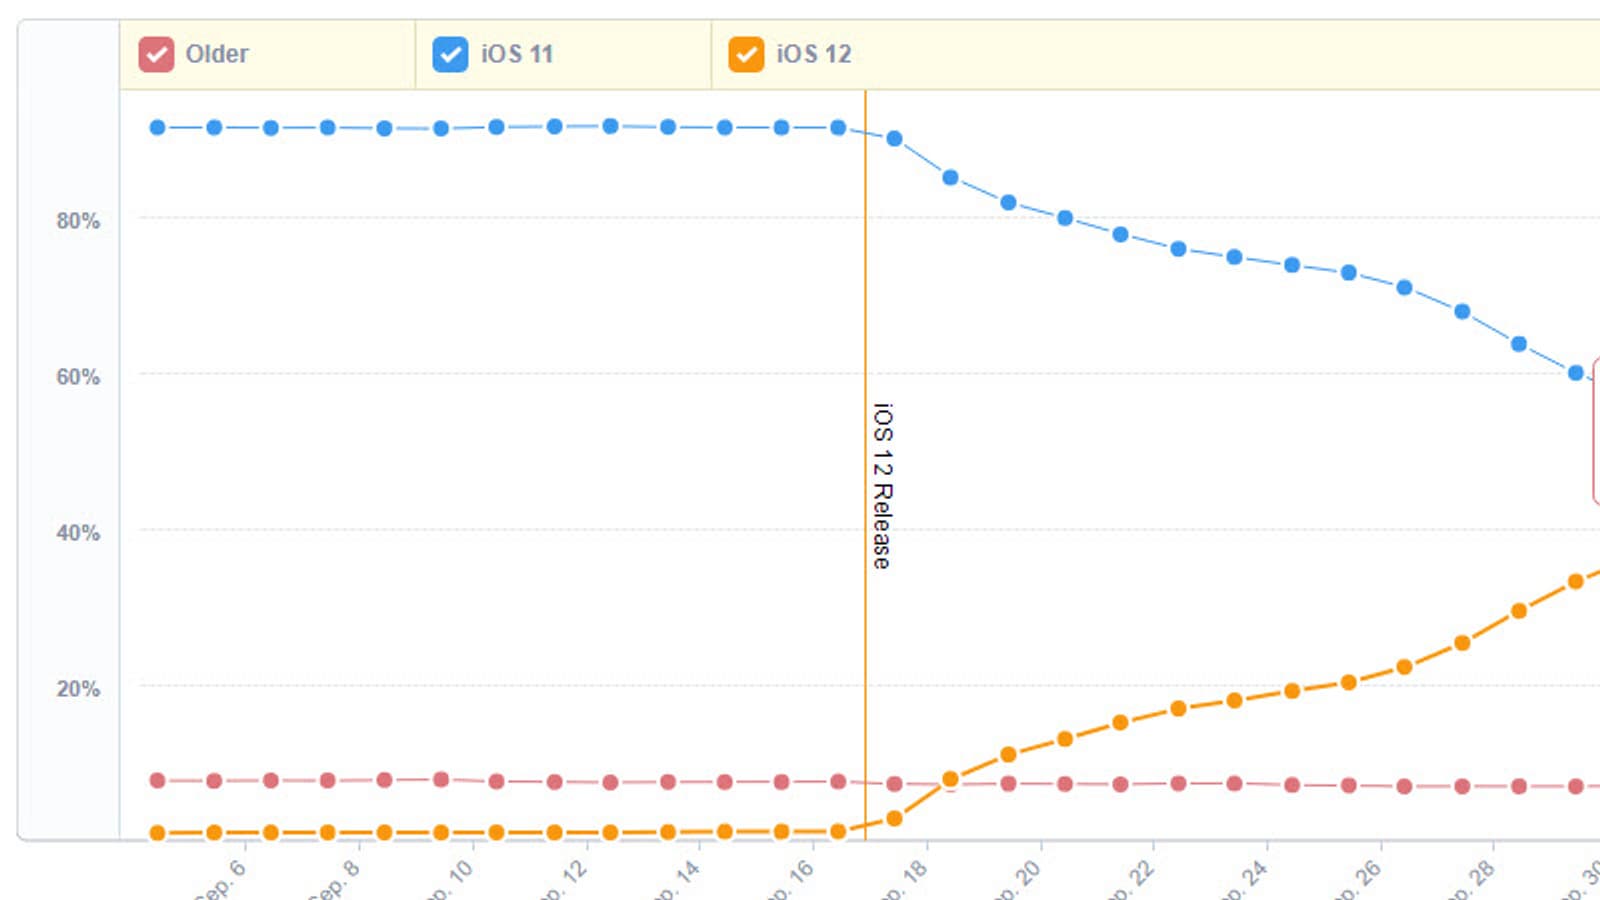This screenshot has width=1600, height=900.
Task: Select the first orange iOS 12 data point
Action: click(157, 833)
